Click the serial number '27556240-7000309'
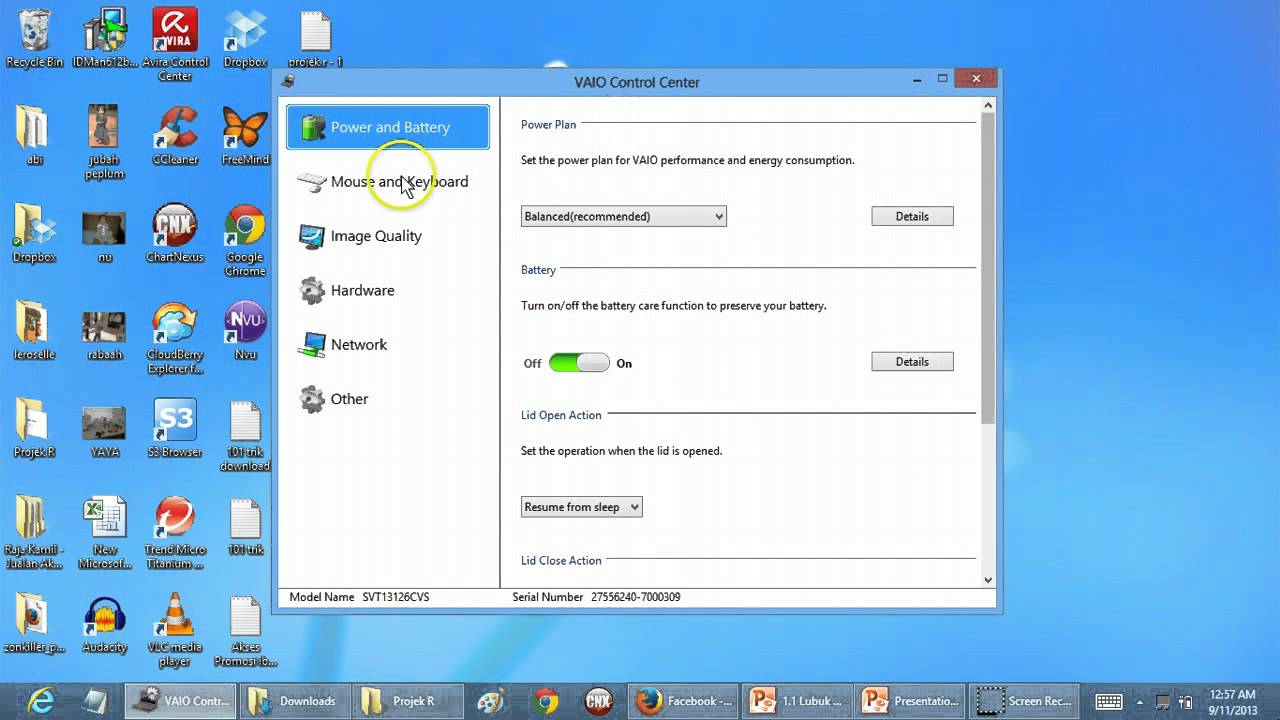The height and width of the screenshot is (720, 1280). 636,597
